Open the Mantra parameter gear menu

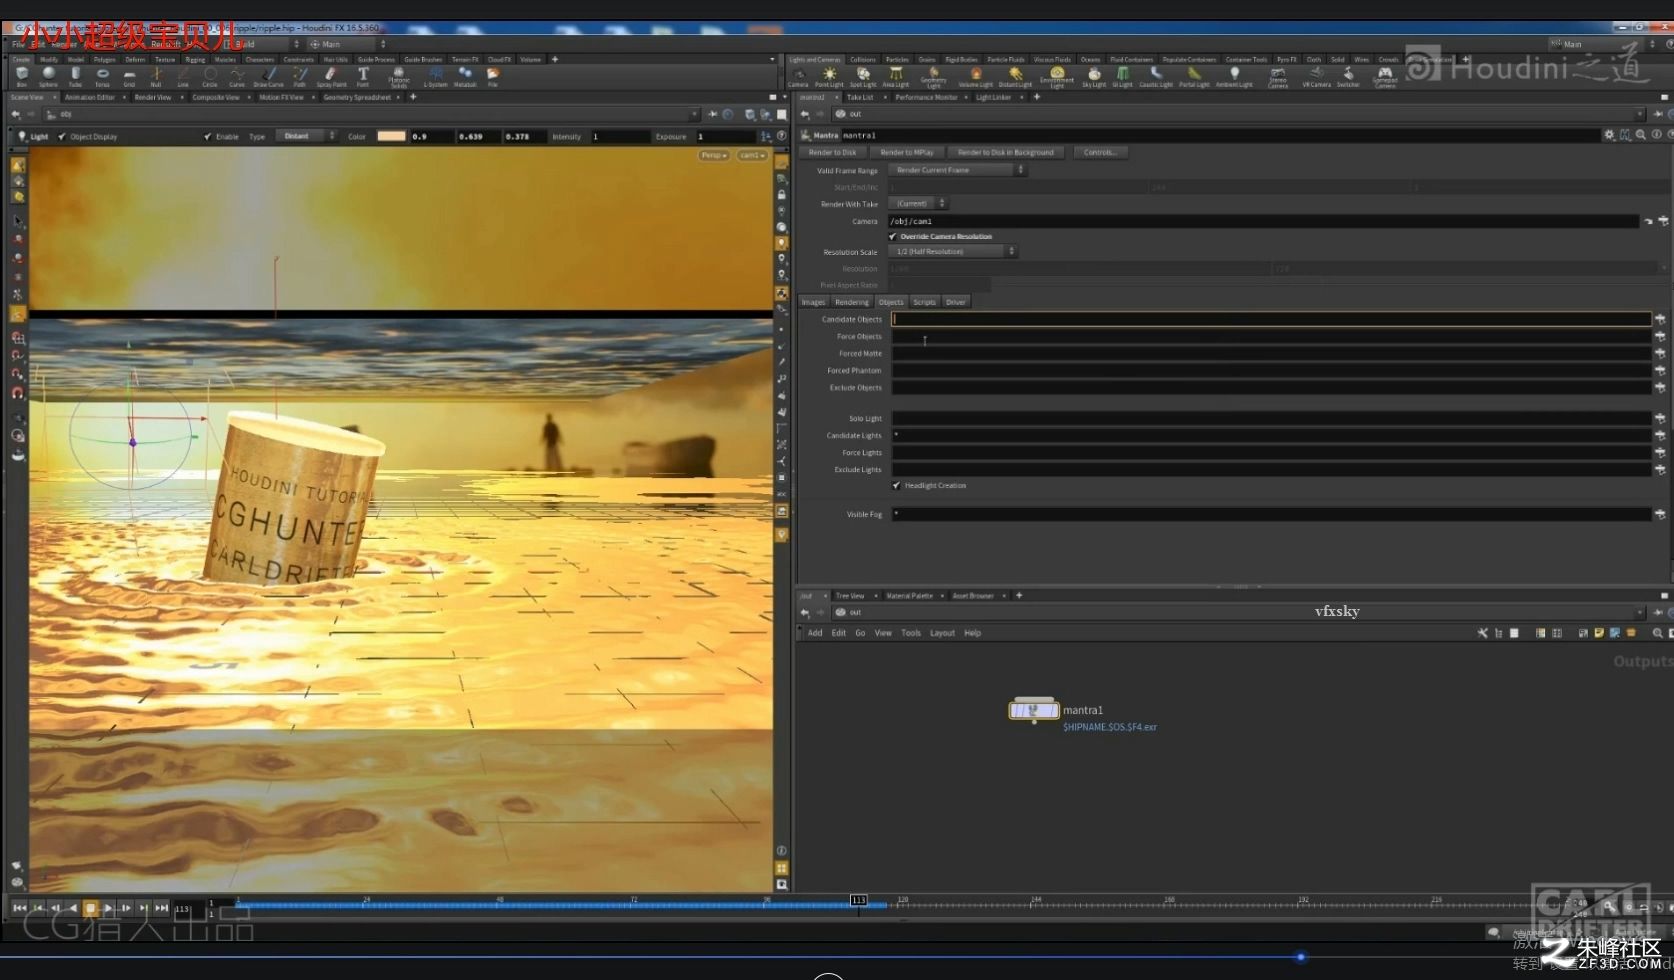(1609, 135)
